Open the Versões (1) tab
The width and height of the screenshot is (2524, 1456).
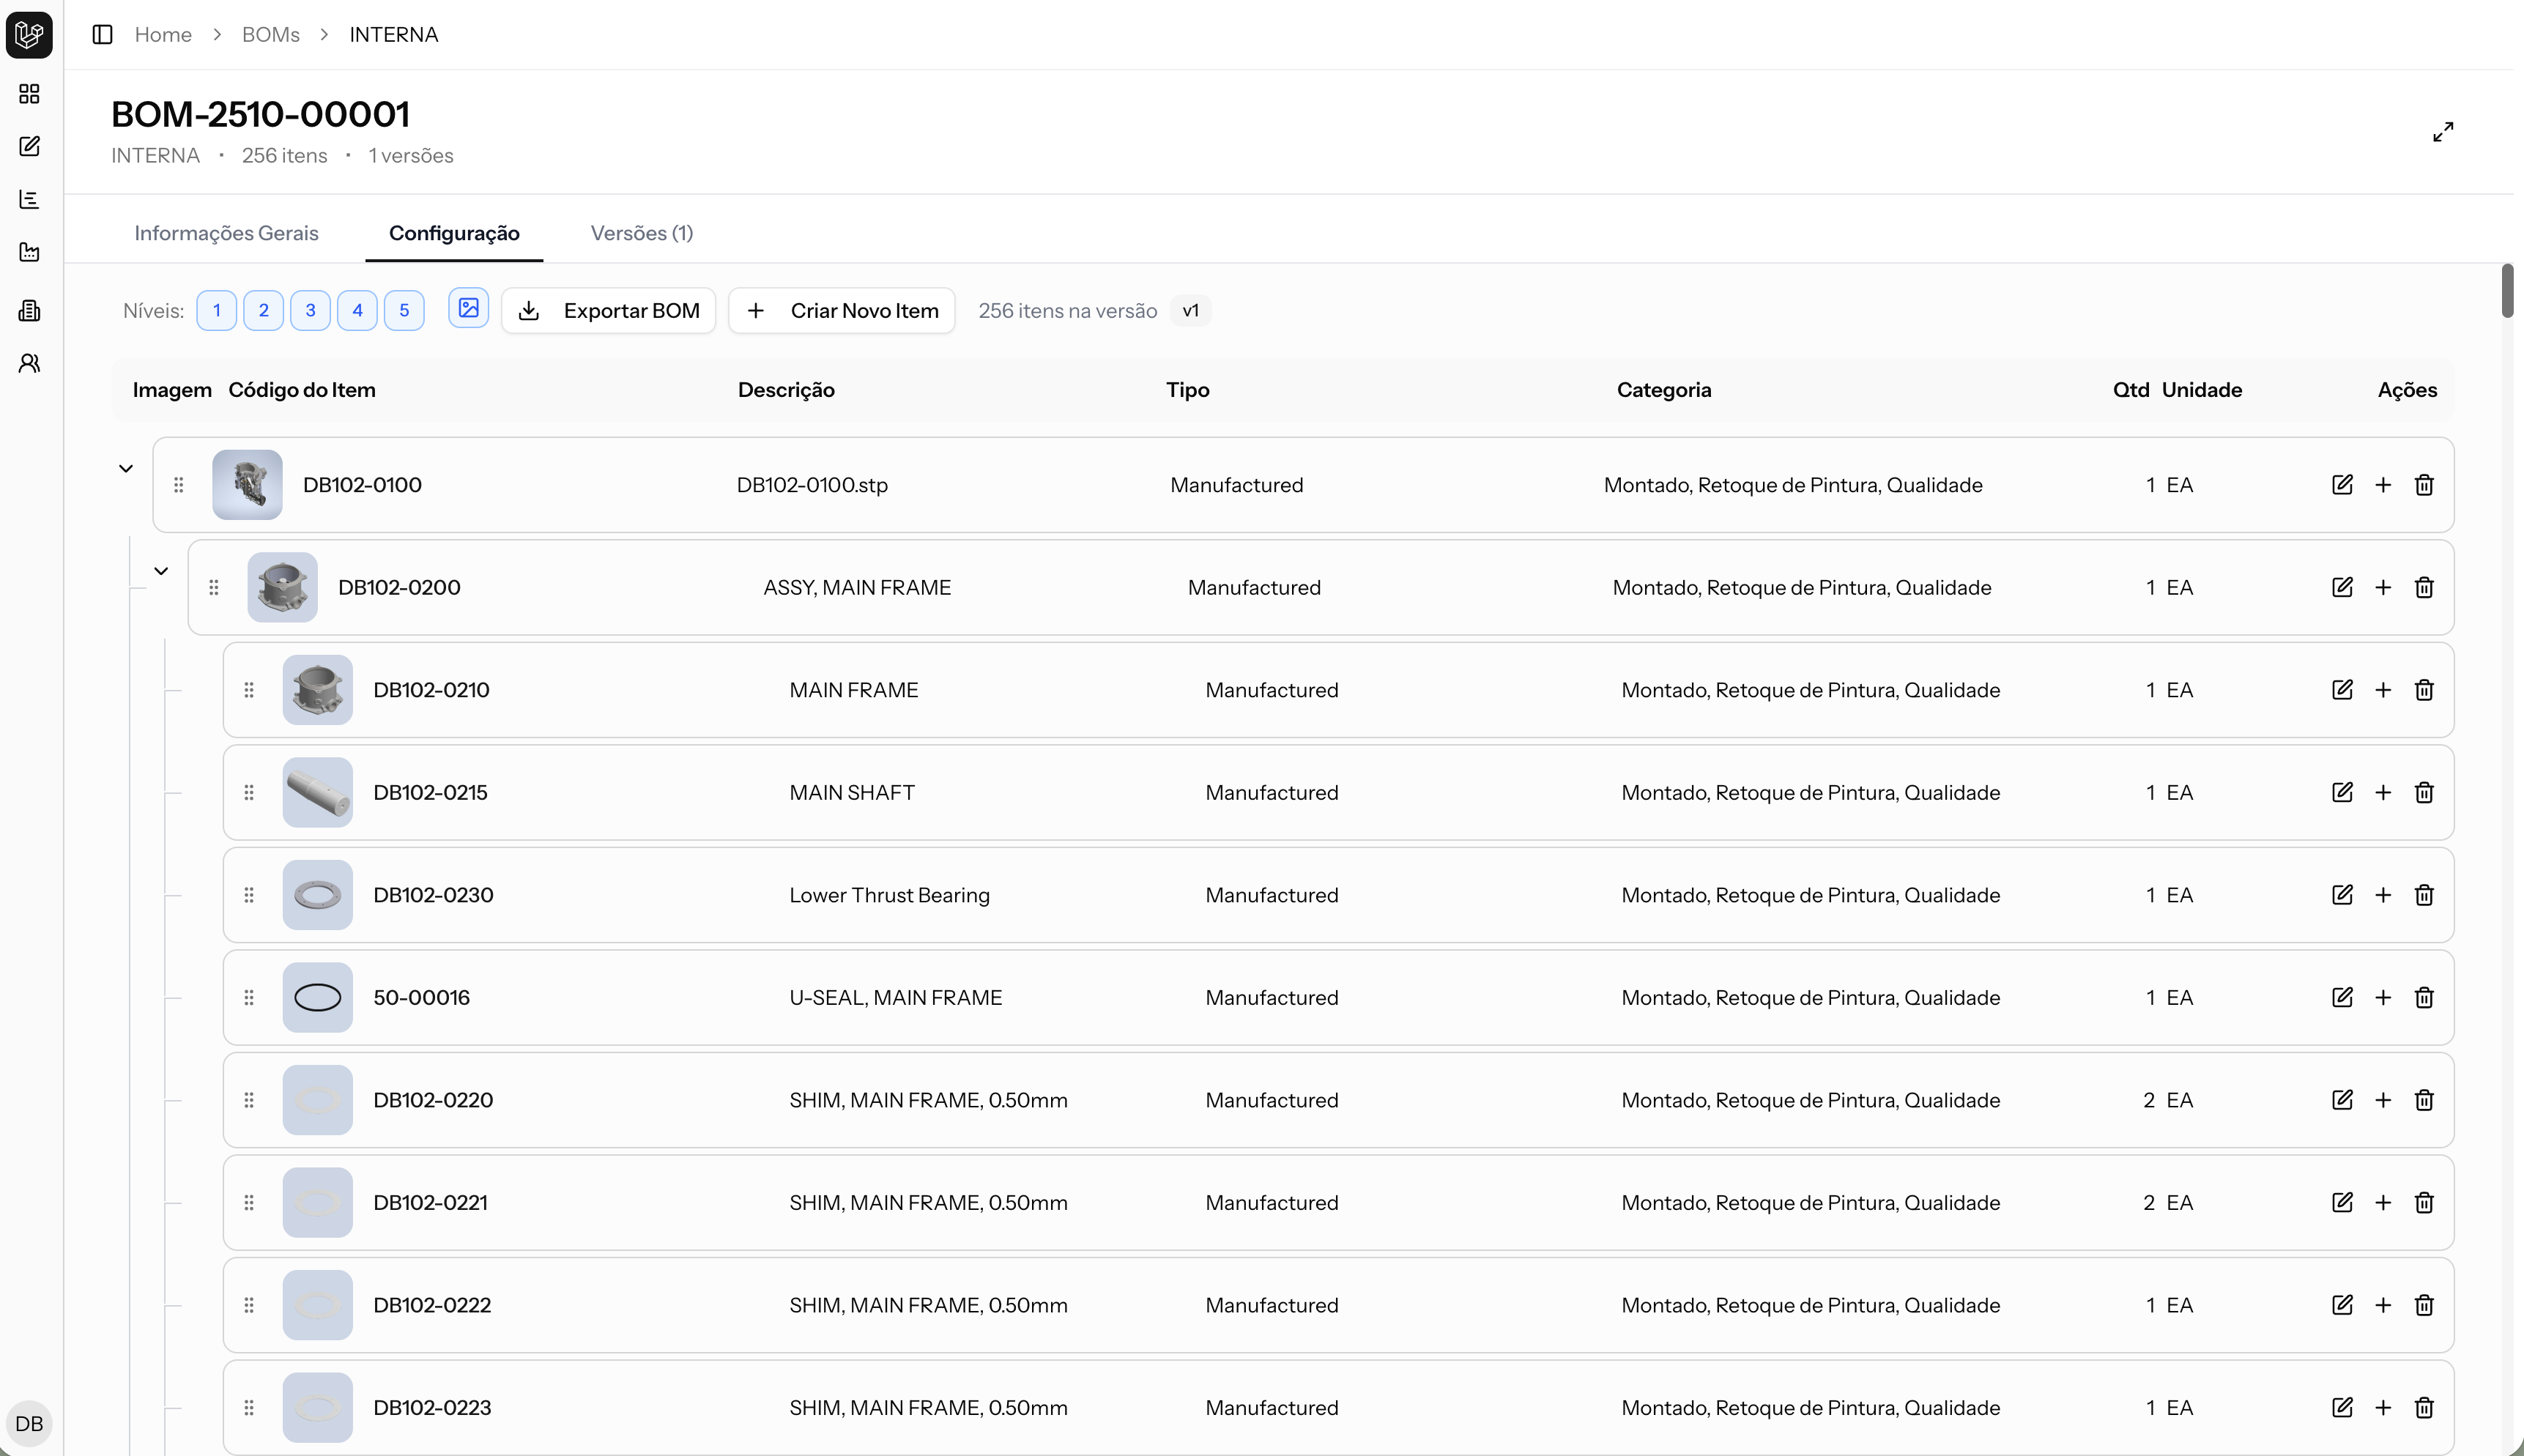pos(641,233)
